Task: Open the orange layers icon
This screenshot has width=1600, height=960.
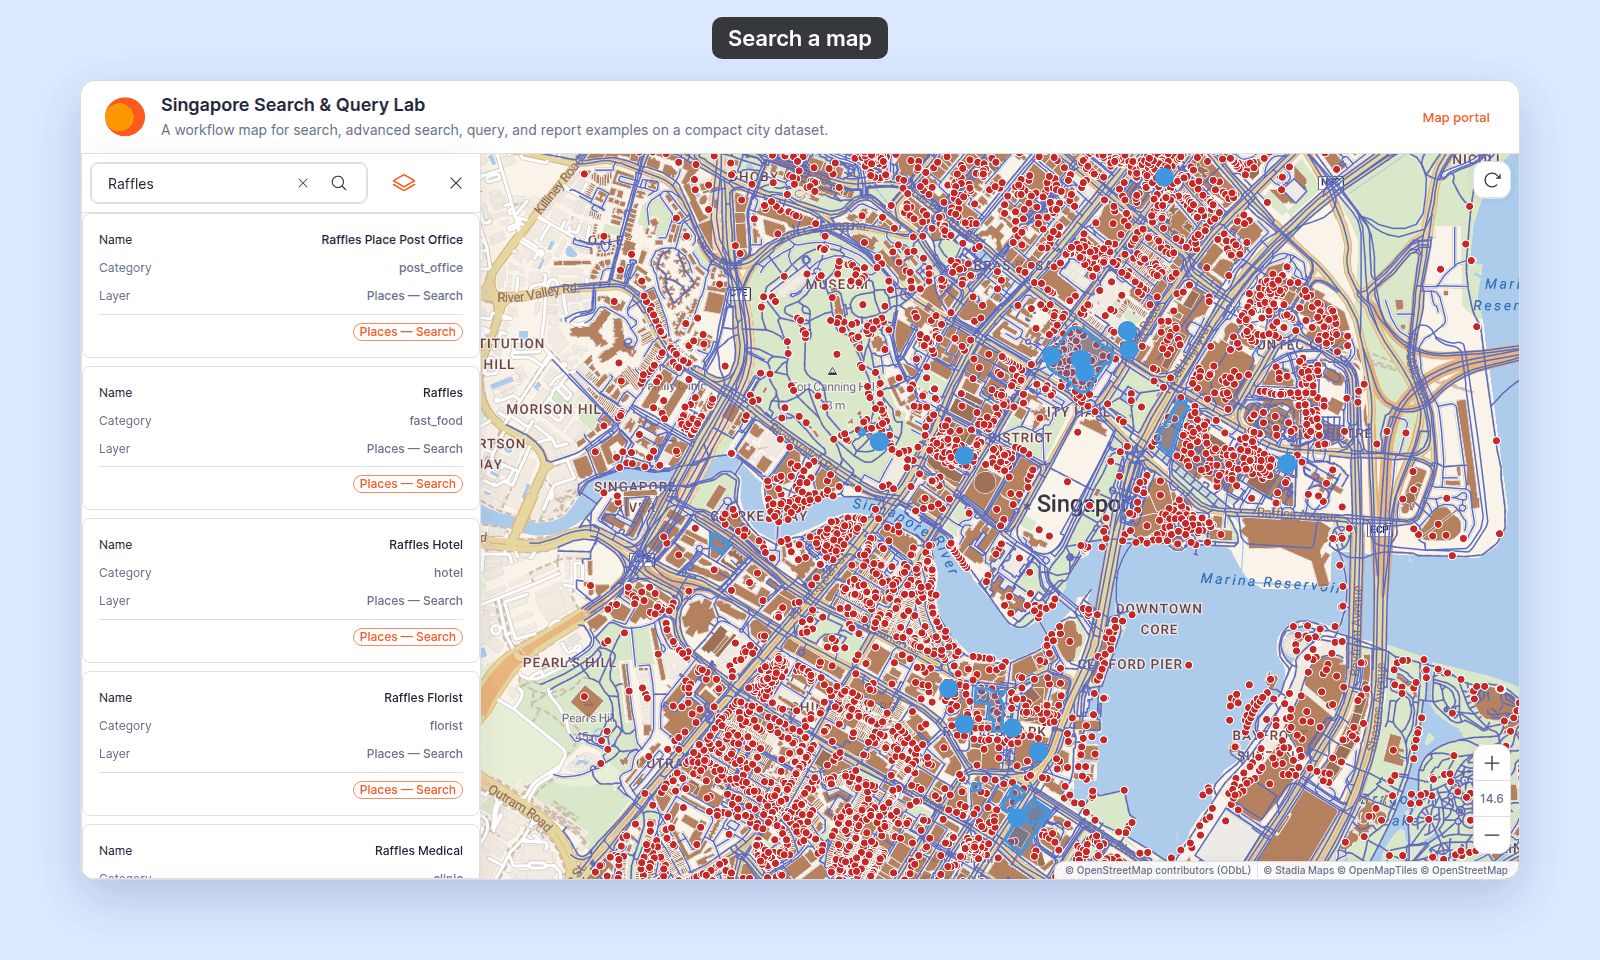Action: tap(404, 183)
